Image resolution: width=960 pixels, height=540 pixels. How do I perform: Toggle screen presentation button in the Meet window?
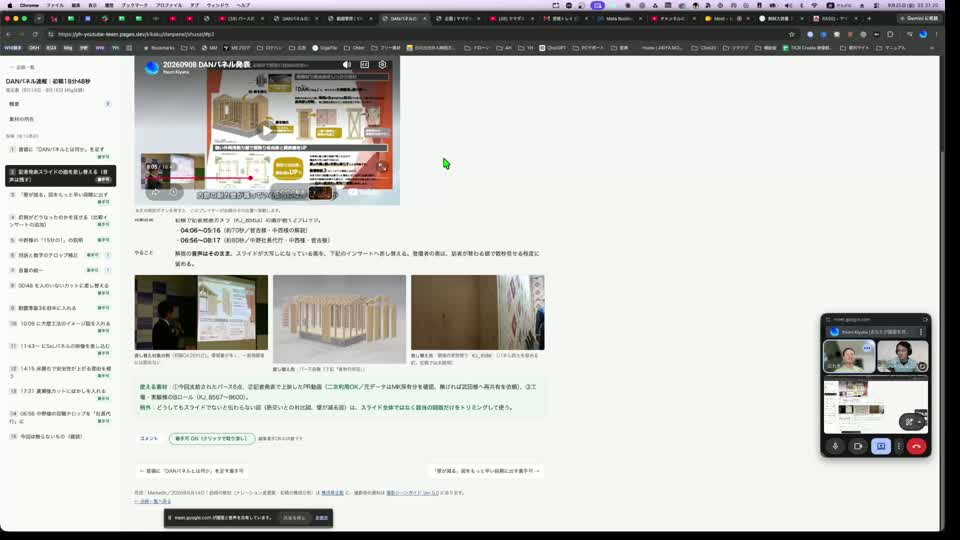coord(880,446)
